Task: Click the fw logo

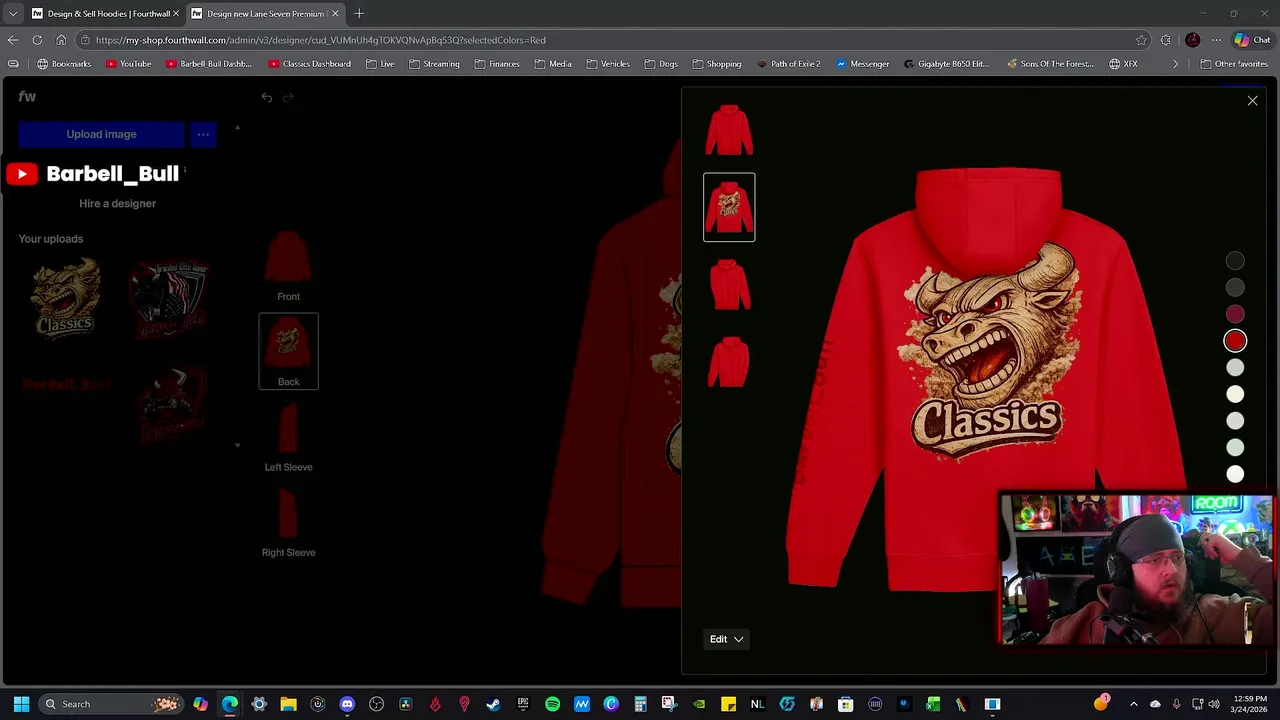Action: [x=27, y=96]
